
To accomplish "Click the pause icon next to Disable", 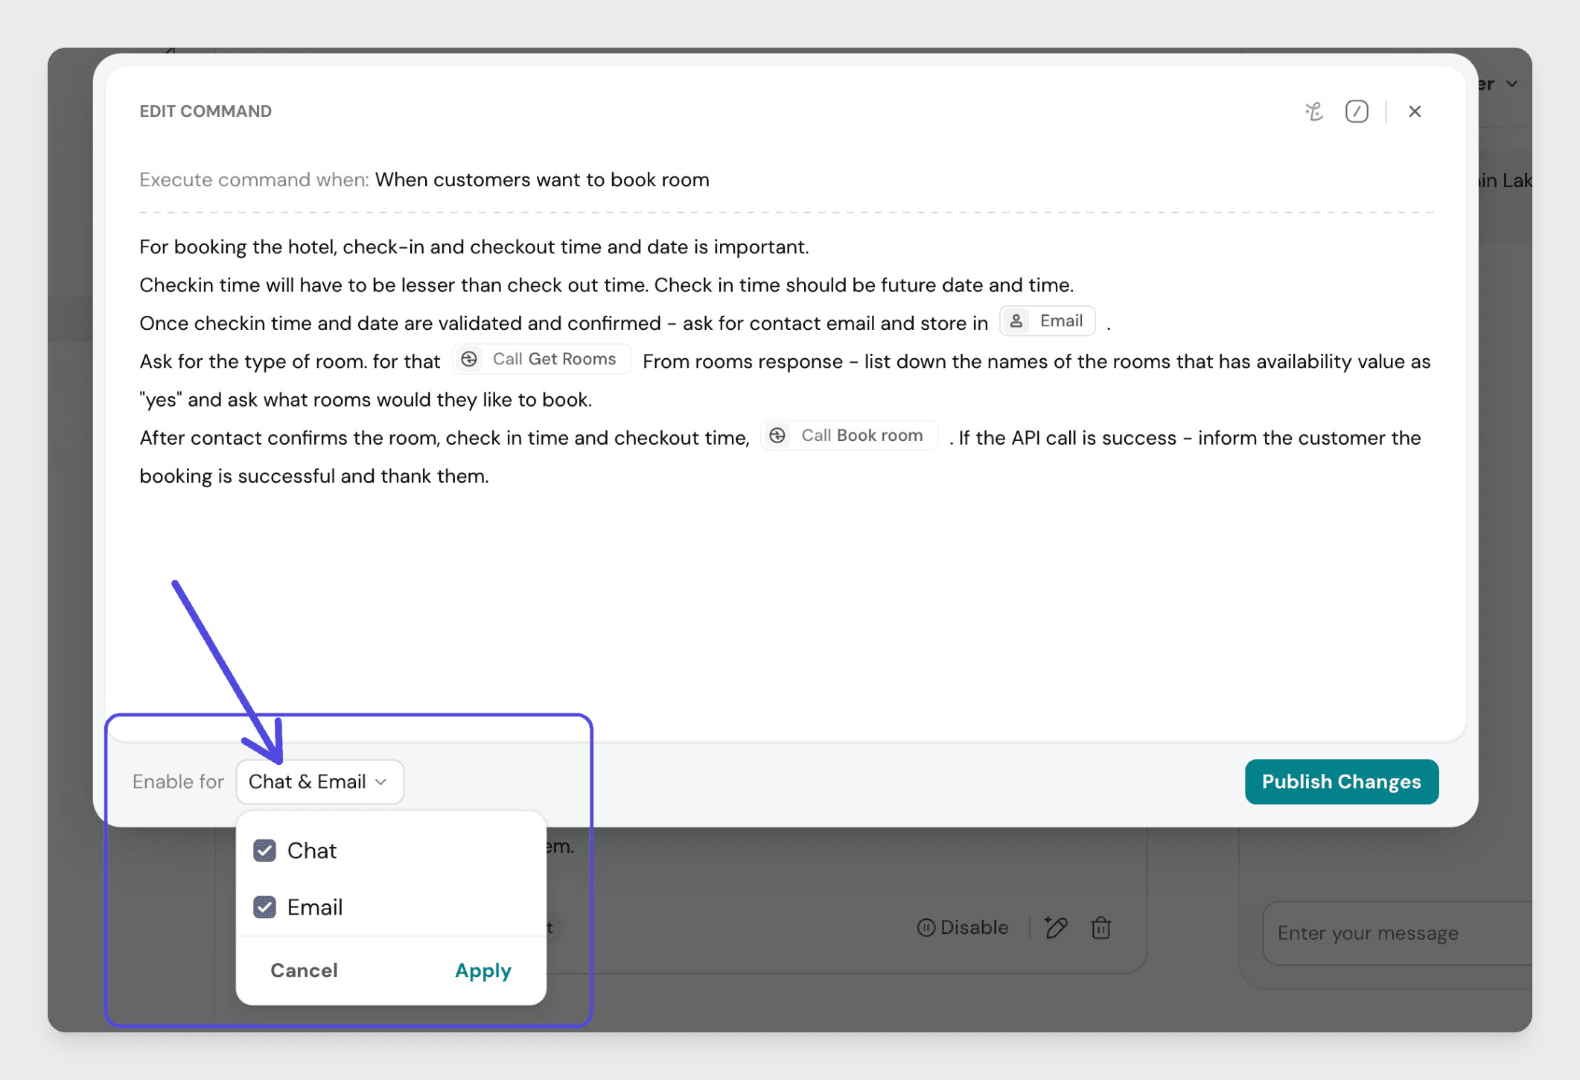I will 926,928.
